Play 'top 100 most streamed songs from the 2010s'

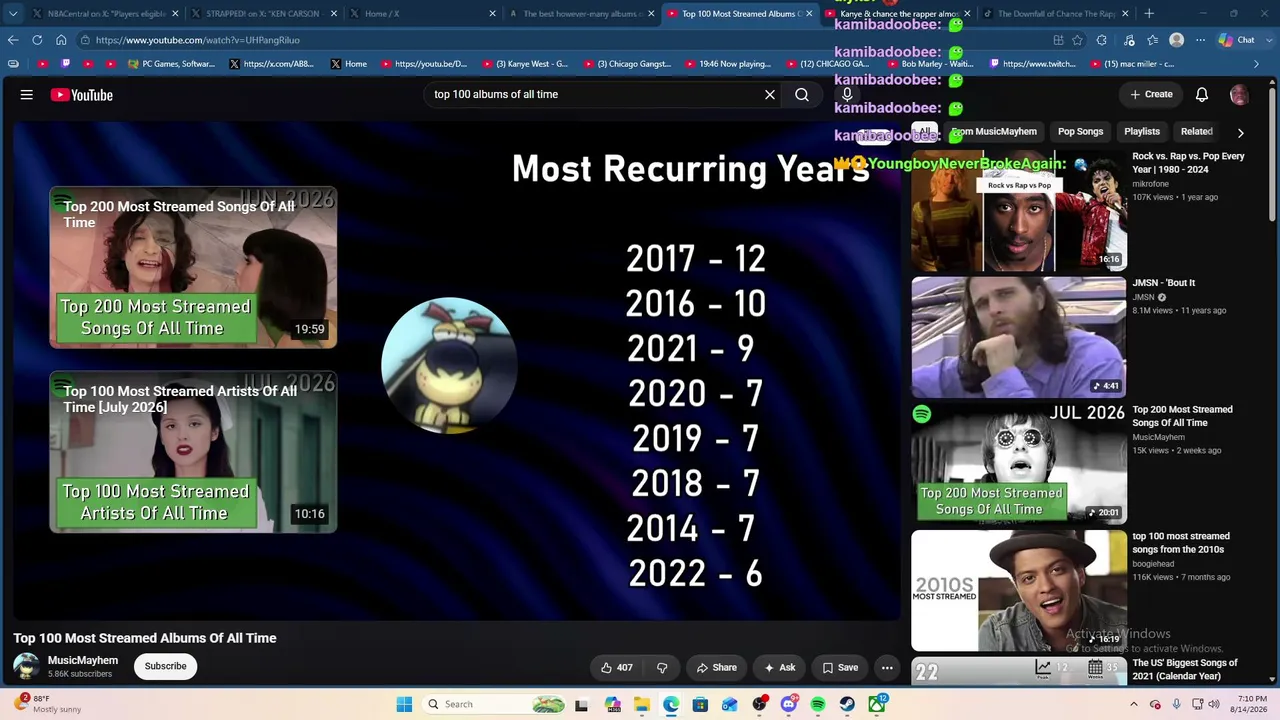tap(1019, 590)
